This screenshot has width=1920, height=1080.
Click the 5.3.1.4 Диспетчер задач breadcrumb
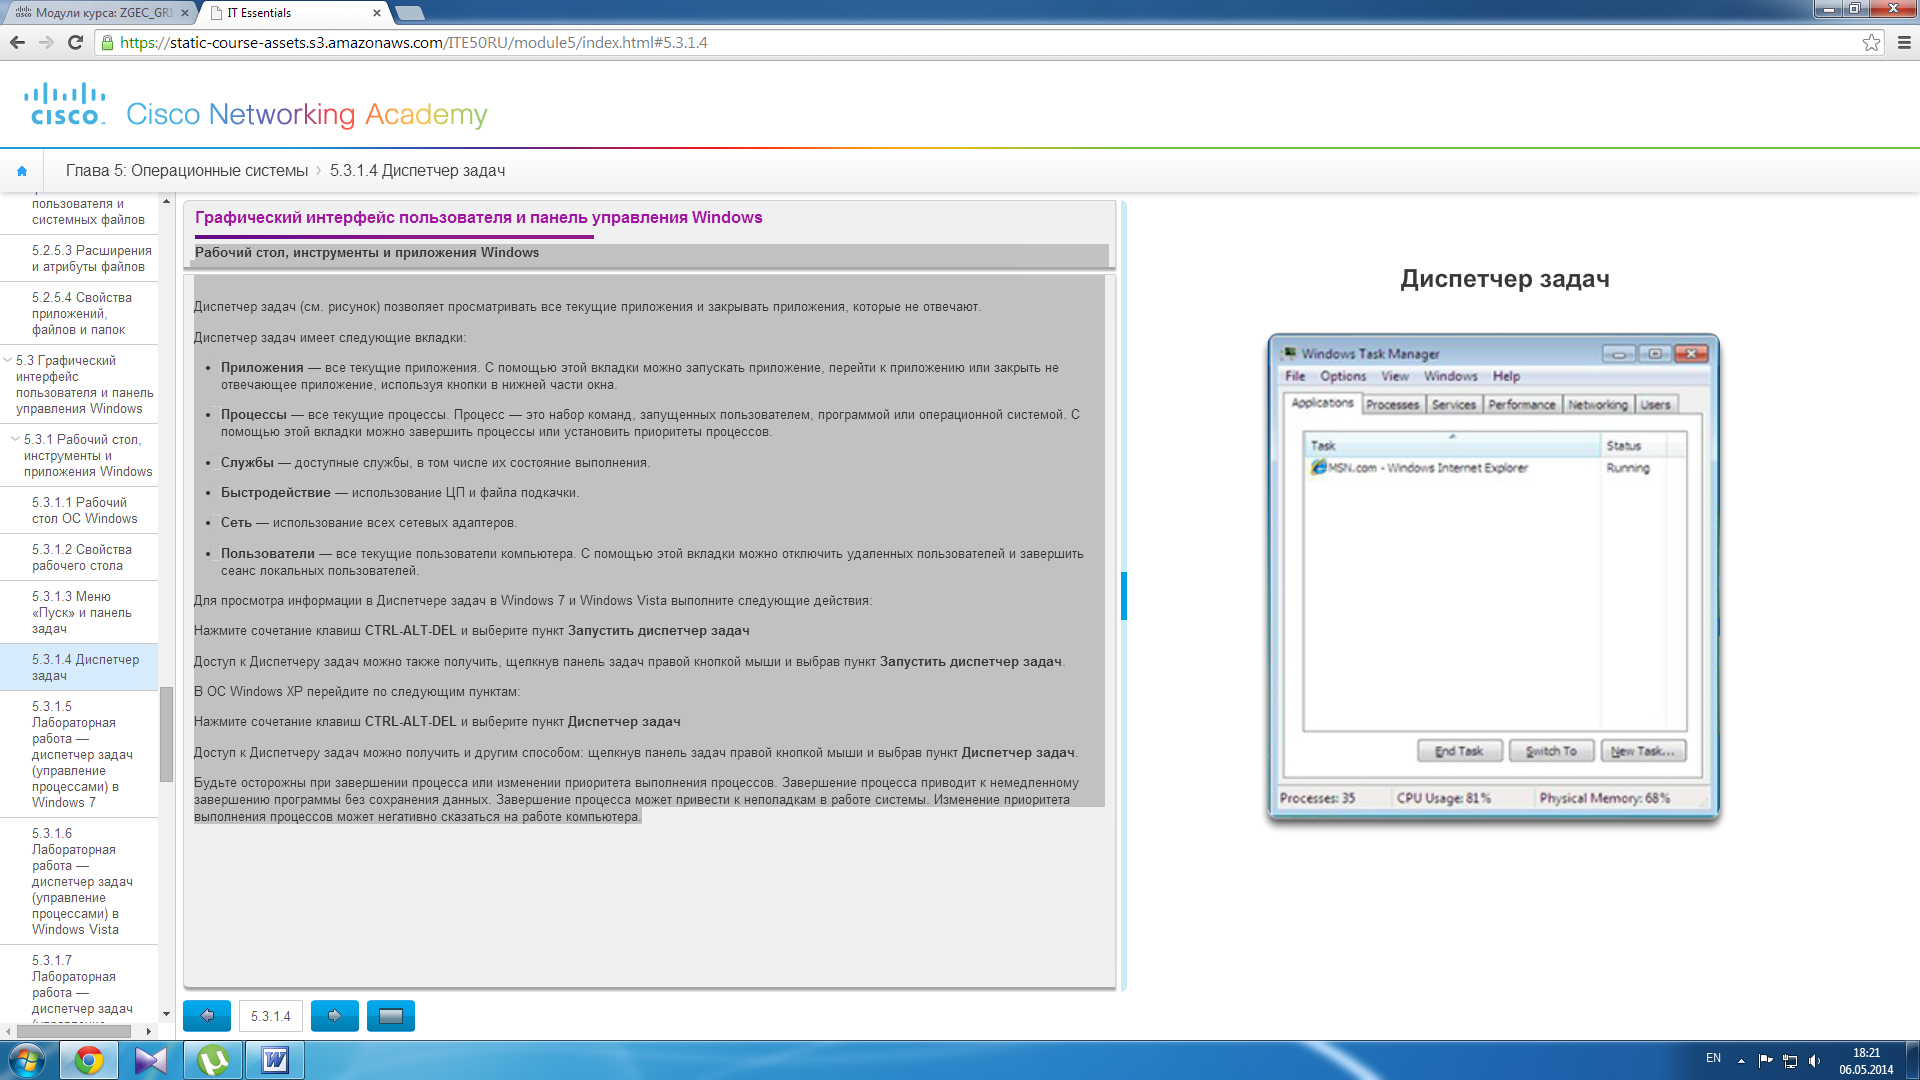click(417, 171)
